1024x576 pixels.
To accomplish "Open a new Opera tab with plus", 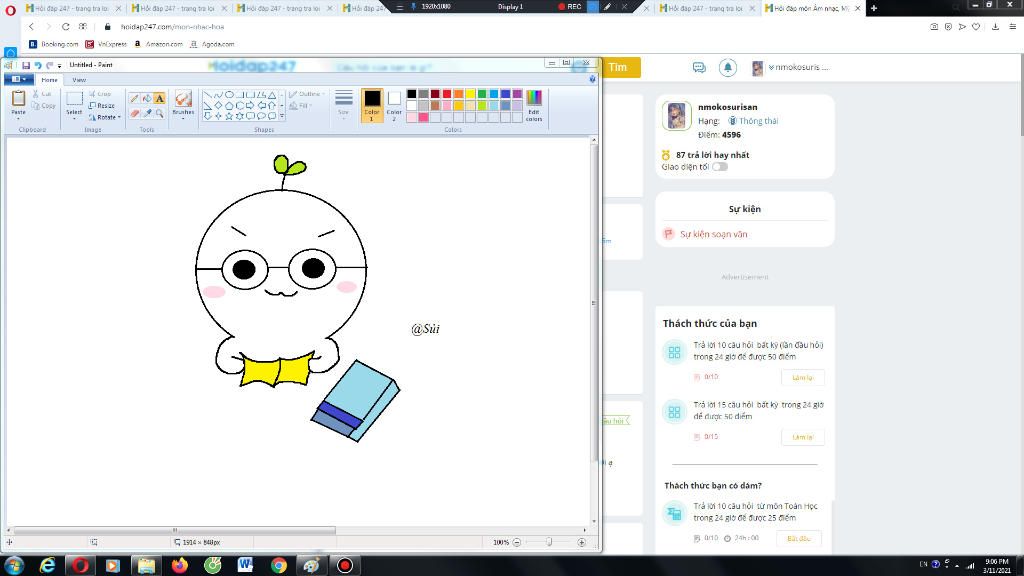I will (x=874, y=8).
